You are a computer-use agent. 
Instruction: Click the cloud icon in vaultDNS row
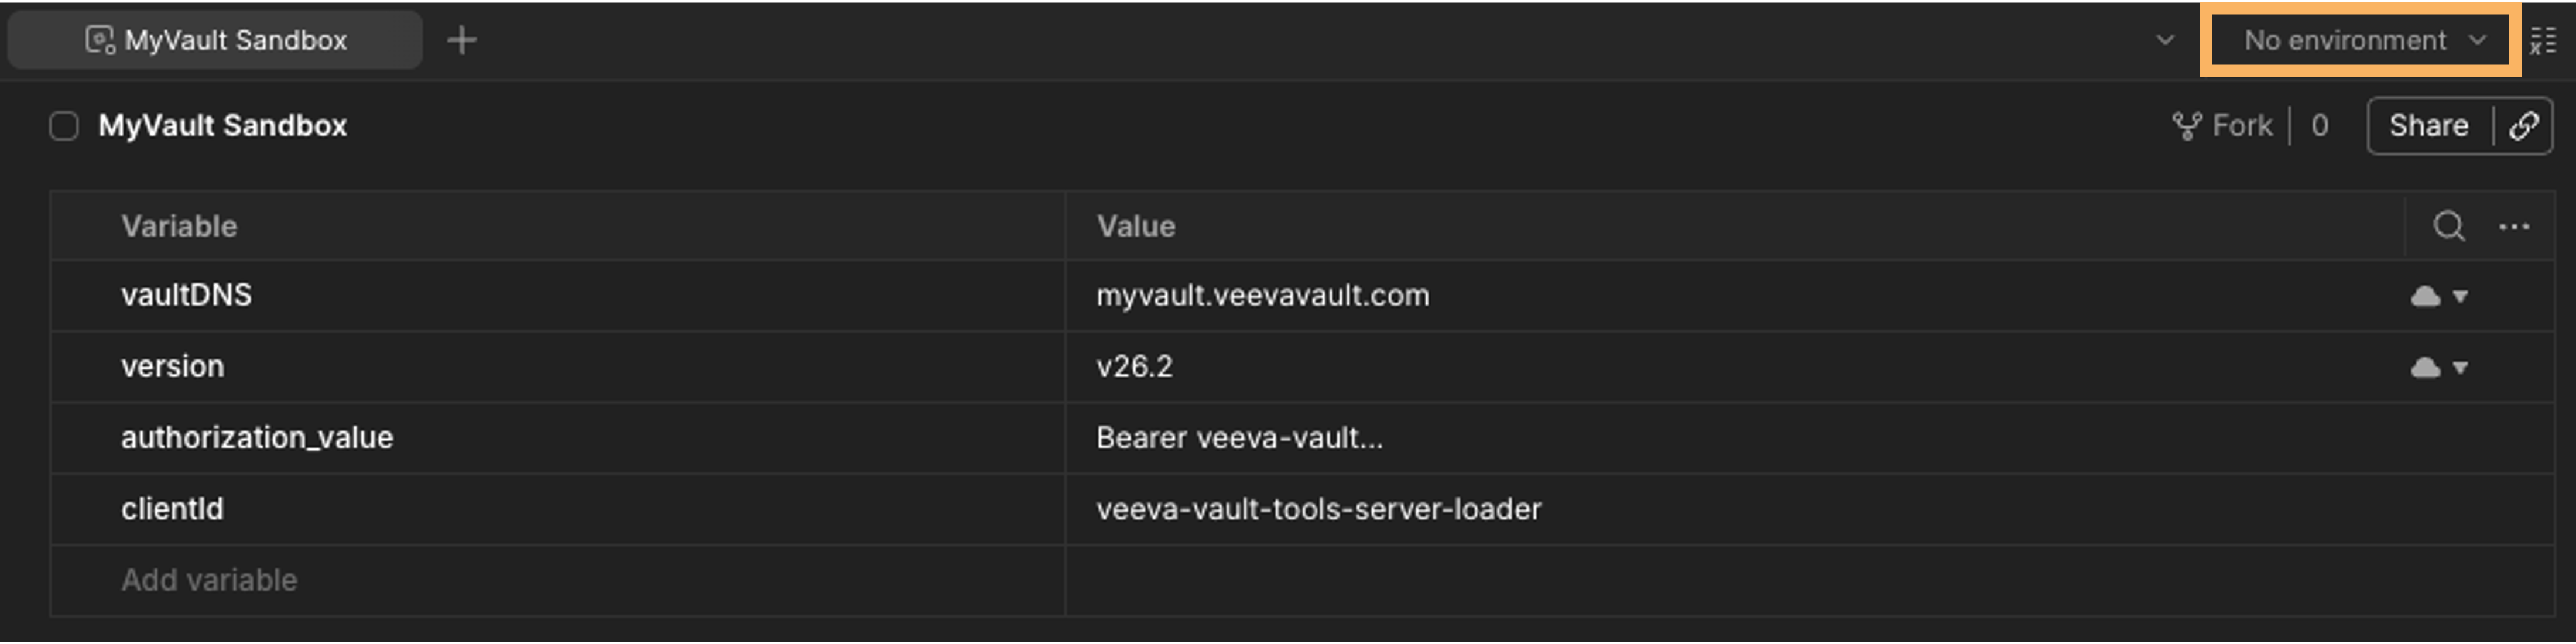(x=2426, y=296)
